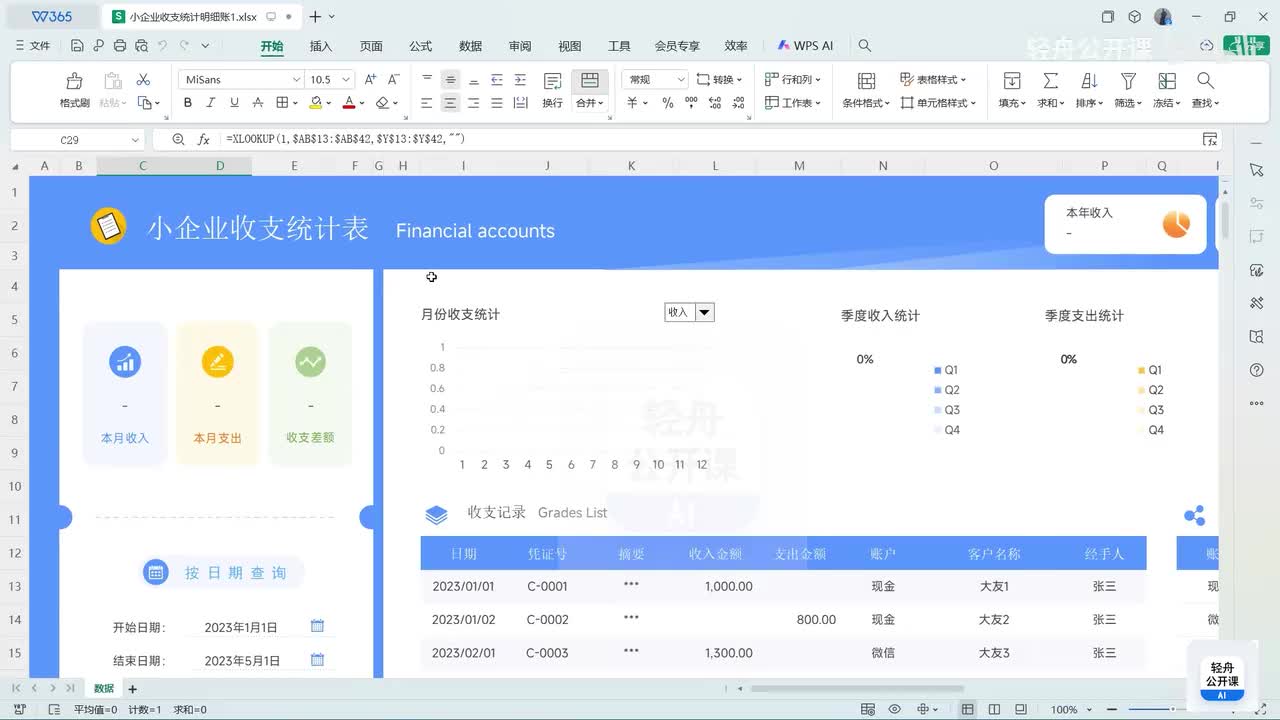1280x720 pixels.
Task: Open the borders dropdown arrow
Action: point(296,103)
